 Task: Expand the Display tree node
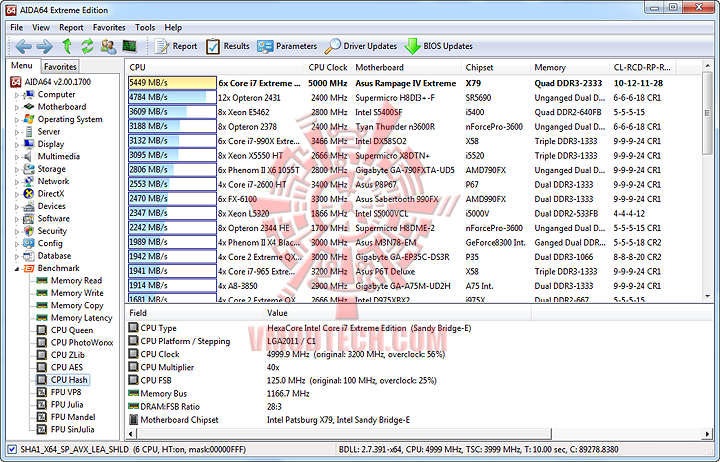coord(17,145)
